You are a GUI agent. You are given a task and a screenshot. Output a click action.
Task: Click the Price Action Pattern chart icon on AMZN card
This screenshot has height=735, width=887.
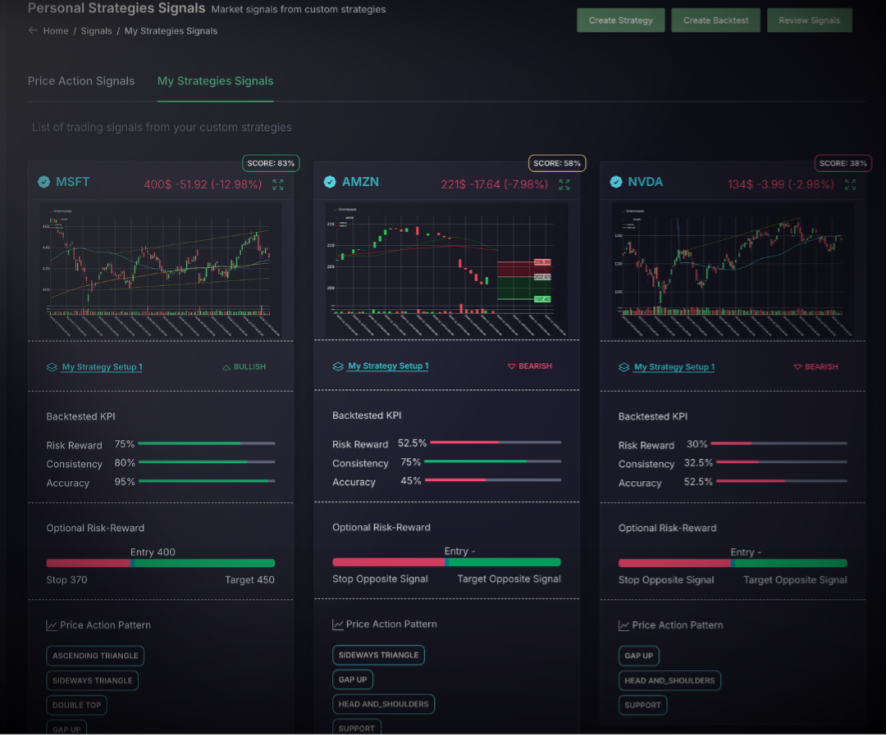click(338, 624)
